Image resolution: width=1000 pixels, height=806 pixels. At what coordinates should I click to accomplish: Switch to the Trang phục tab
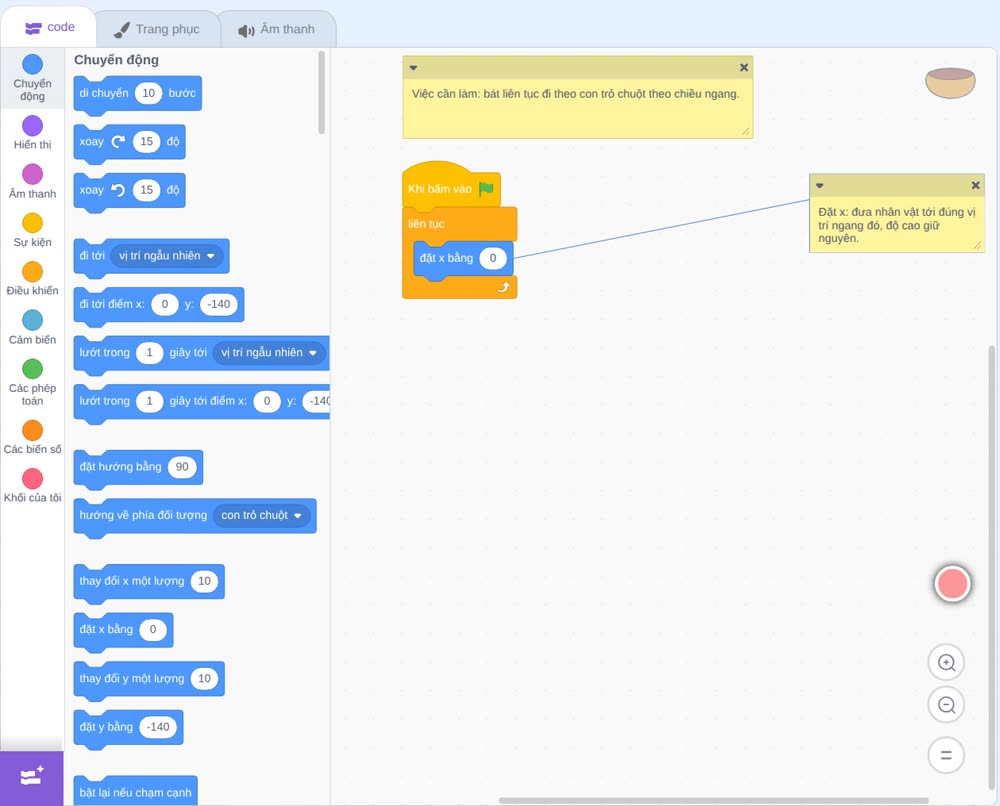[157, 29]
